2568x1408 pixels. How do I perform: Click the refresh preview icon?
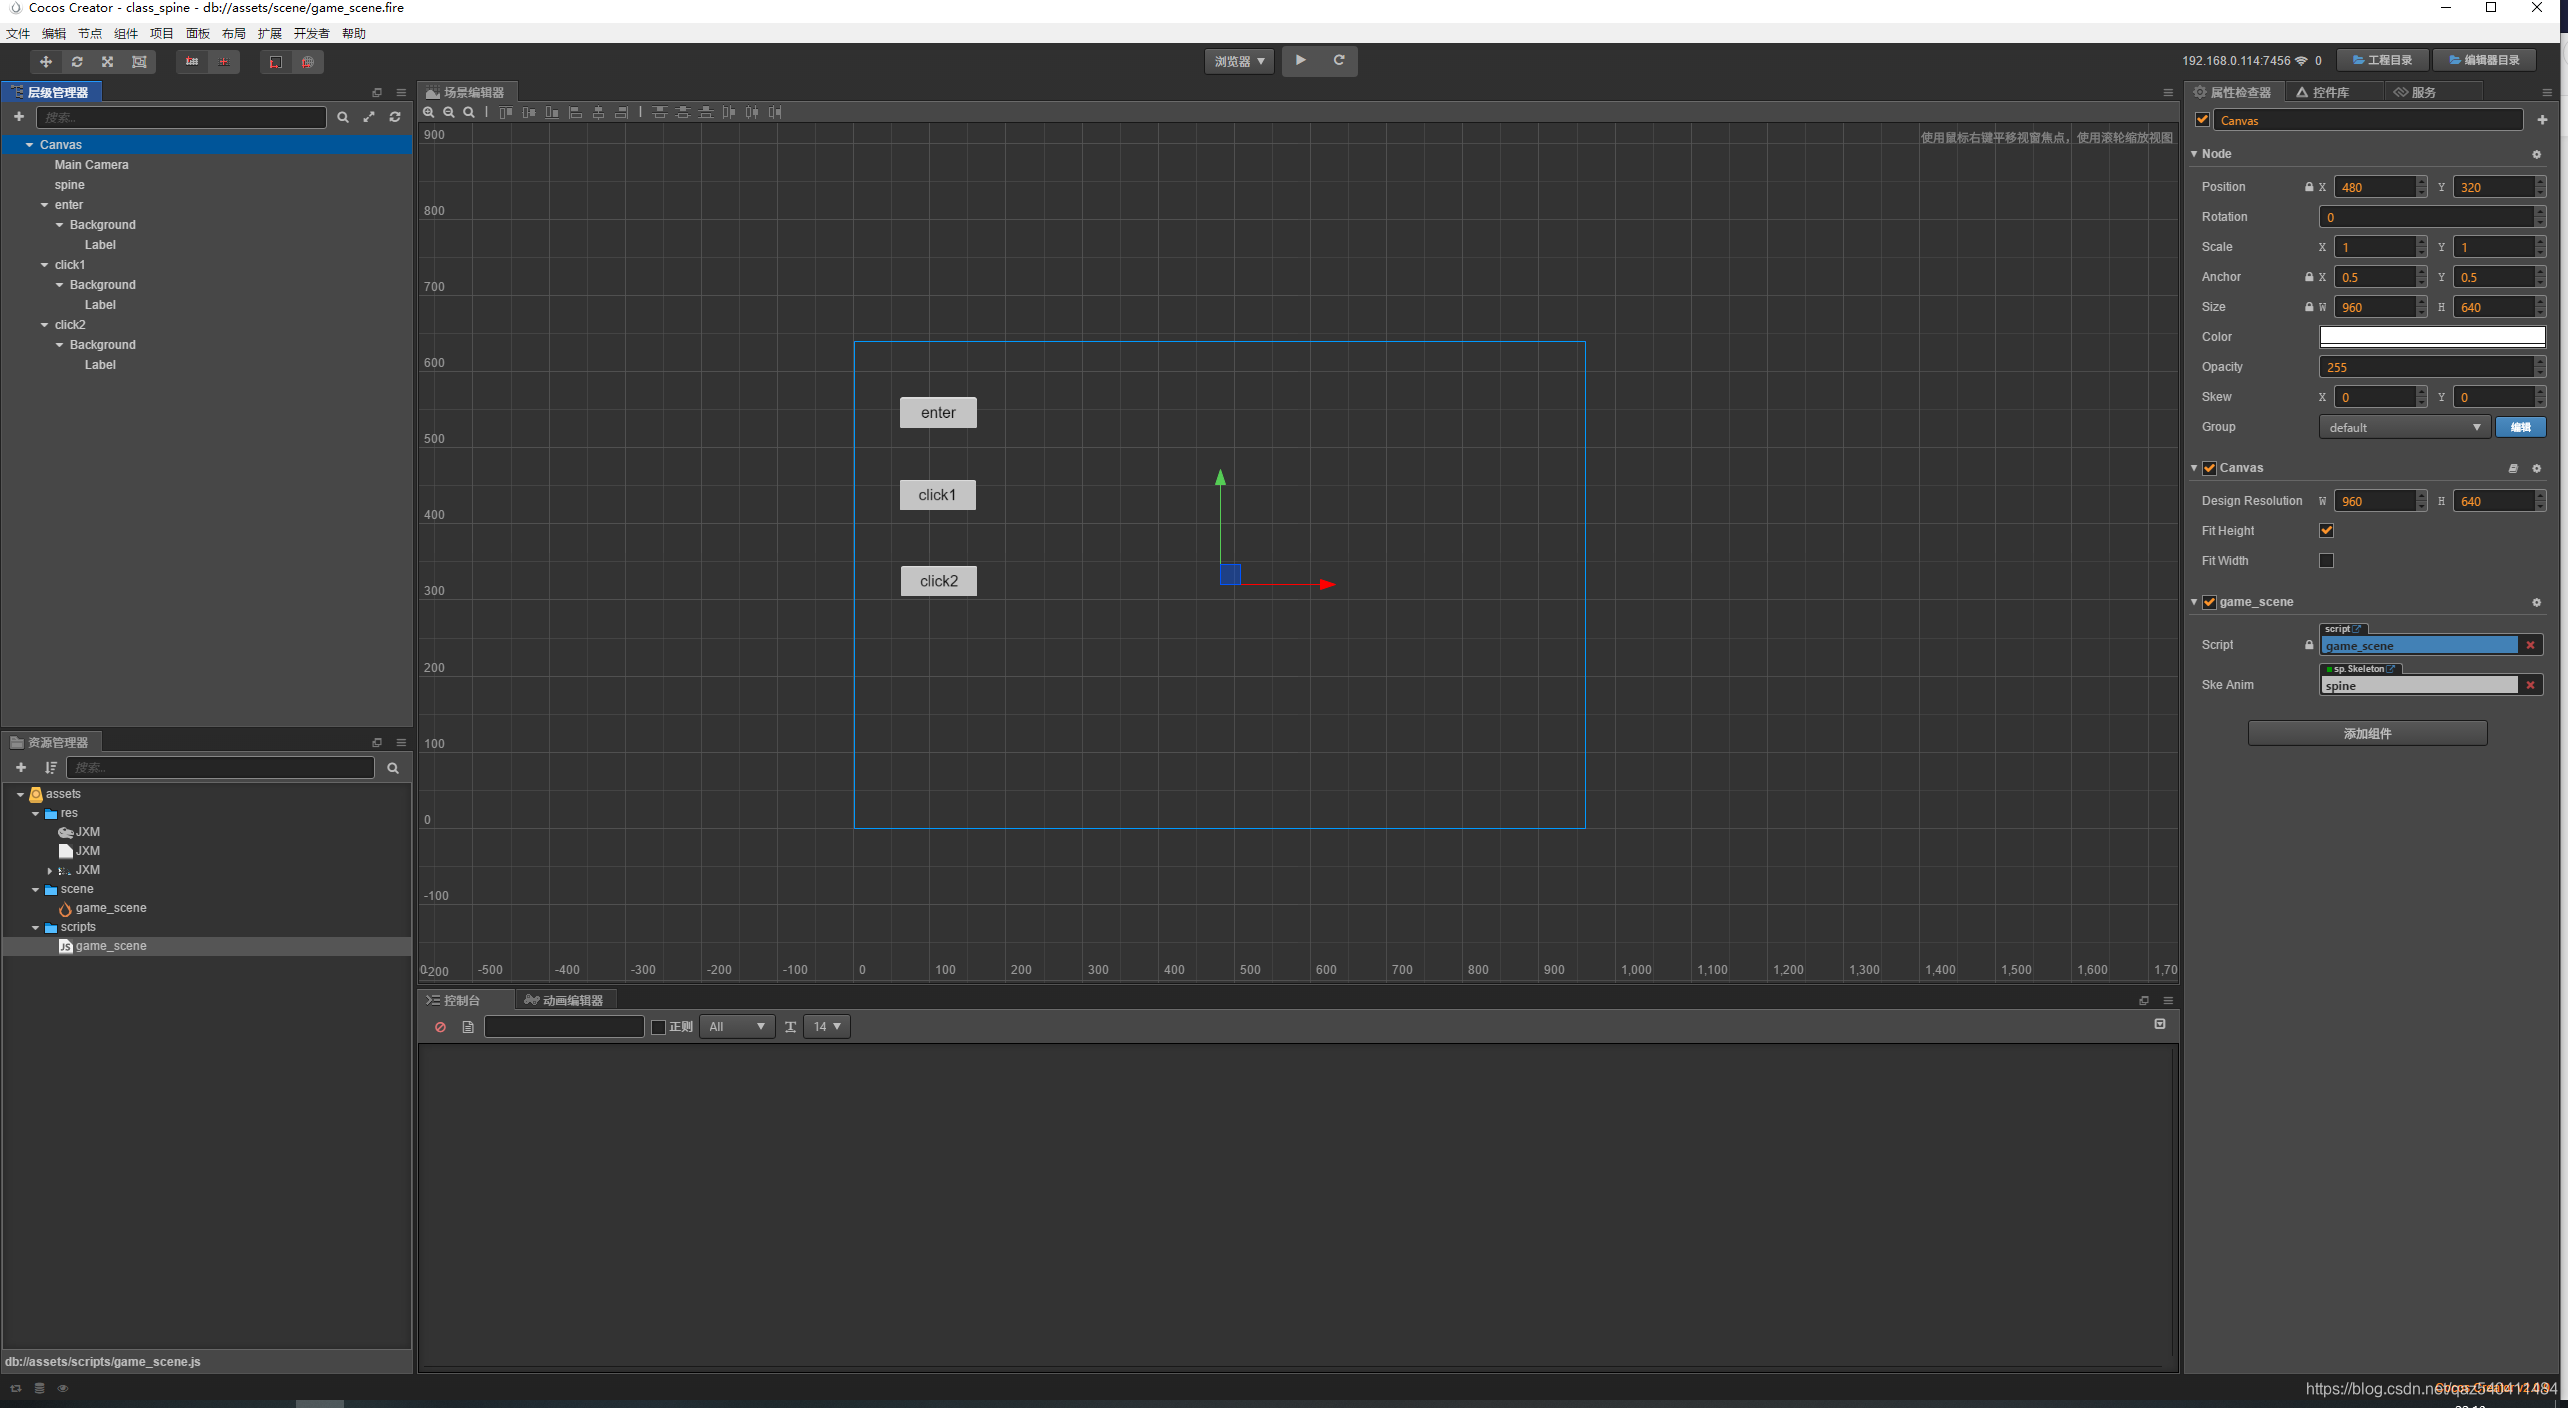pyautogui.click(x=1339, y=60)
